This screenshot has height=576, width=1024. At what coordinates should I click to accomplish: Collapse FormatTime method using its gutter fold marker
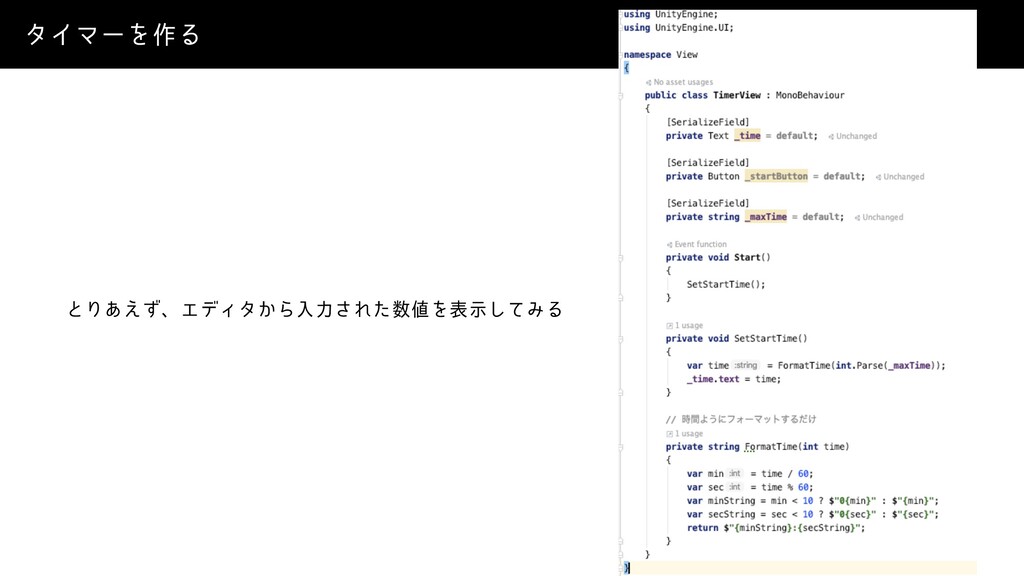[621, 447]
